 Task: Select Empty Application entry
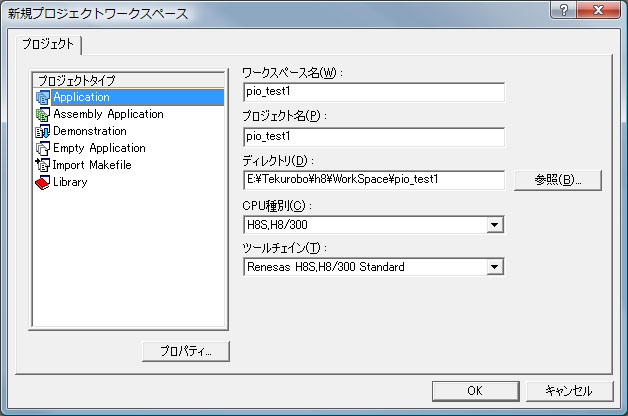(99, 149)
